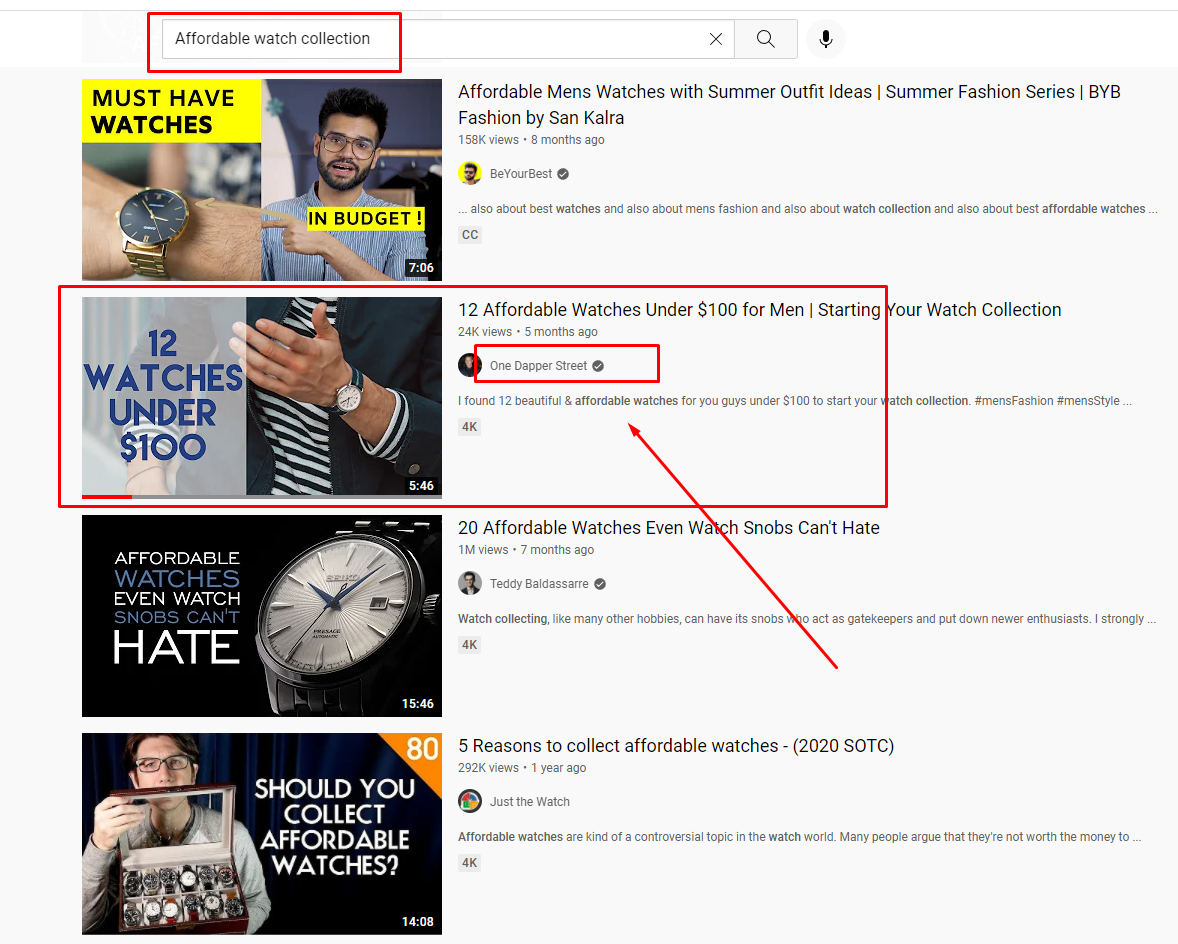Click the BeYourBest channel avatar
This screenshot has height=944, width=1178.
click(470, 174)
